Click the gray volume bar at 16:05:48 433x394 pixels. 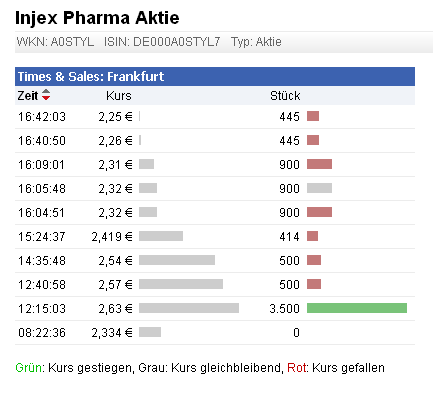(319, 188)
